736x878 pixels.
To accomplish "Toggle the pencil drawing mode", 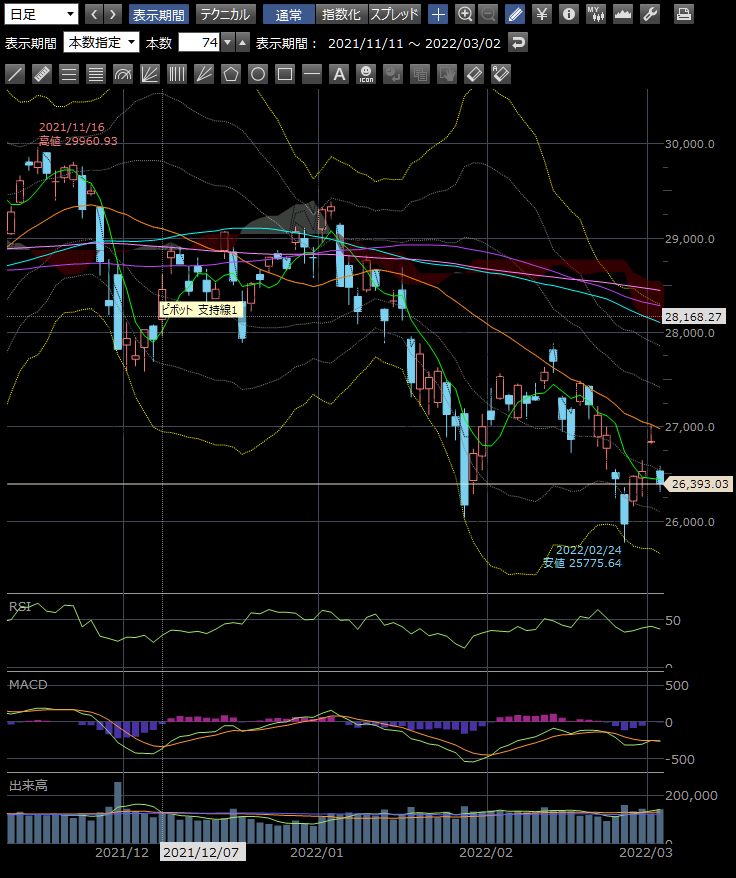I will 515,14.
